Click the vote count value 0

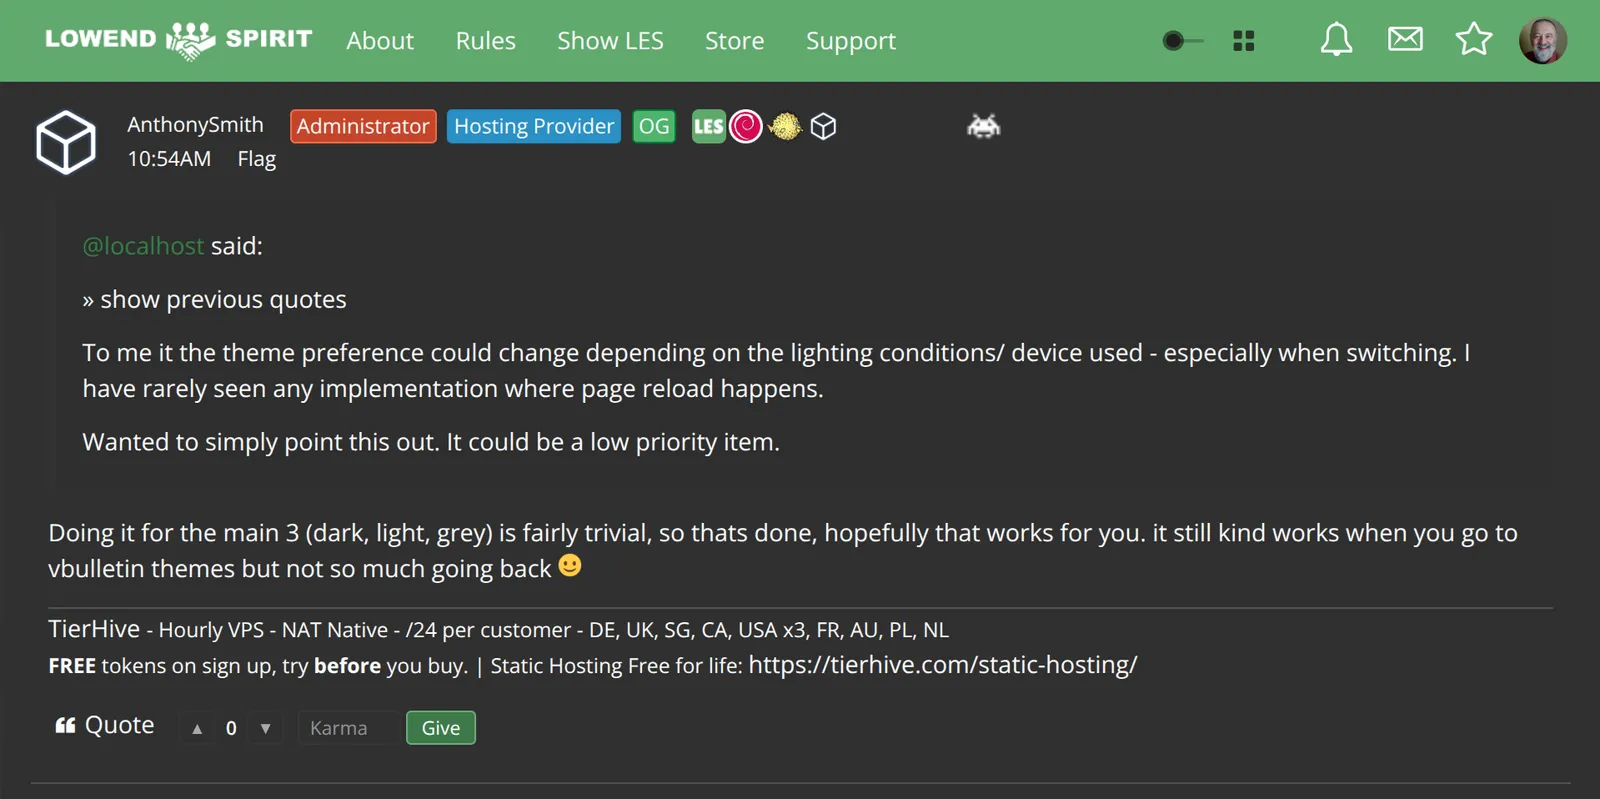tap(231, 728)
